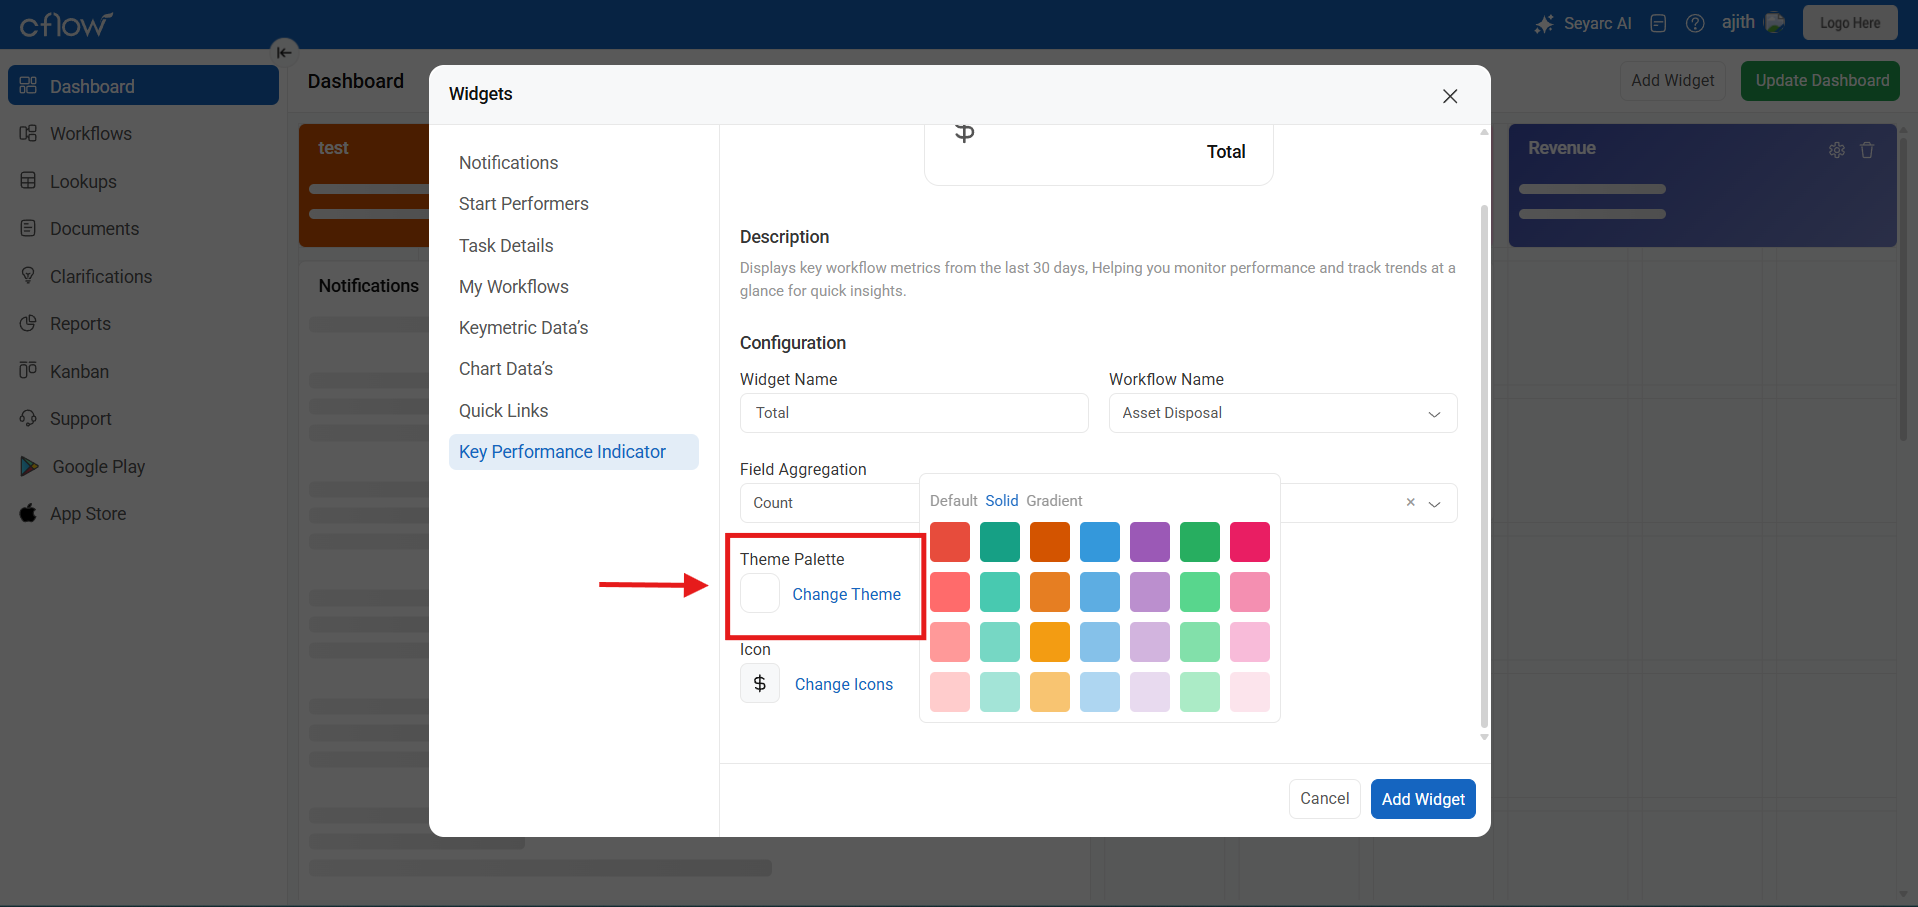Screen dimensions: 1918x907
Task: Open the notes icon in top bar
Action: (x=1658, y=23)
